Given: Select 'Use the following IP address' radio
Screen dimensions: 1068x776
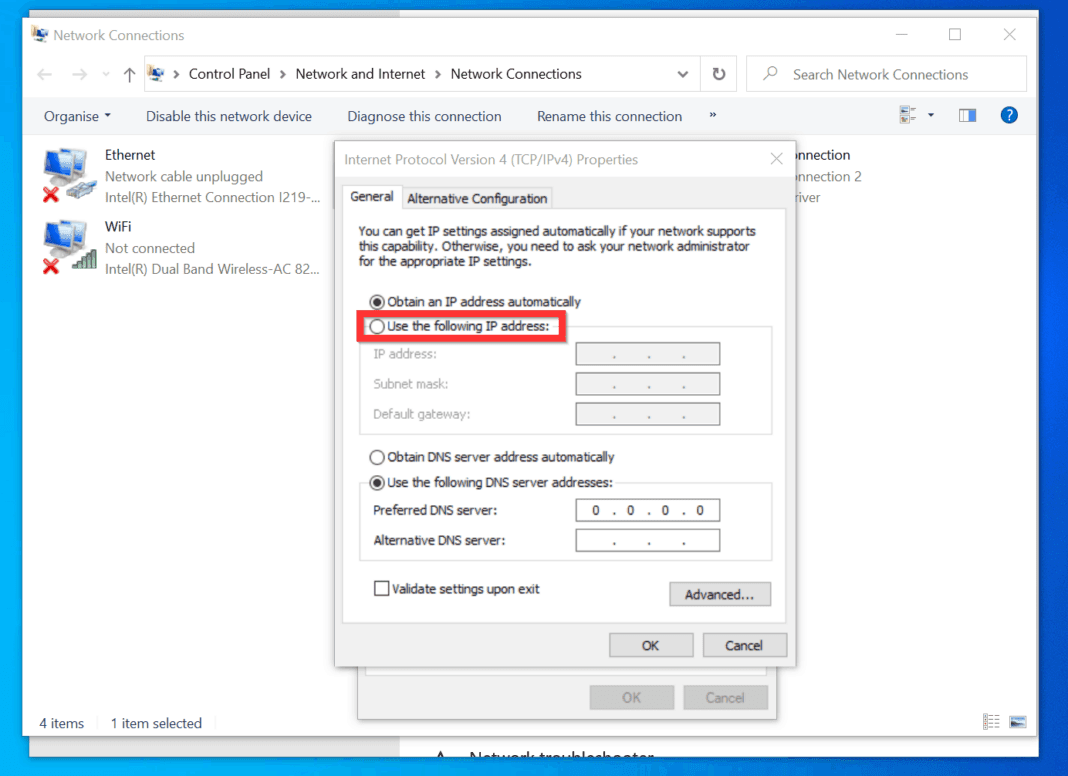Looking at the screenshot, I should 377,326.
